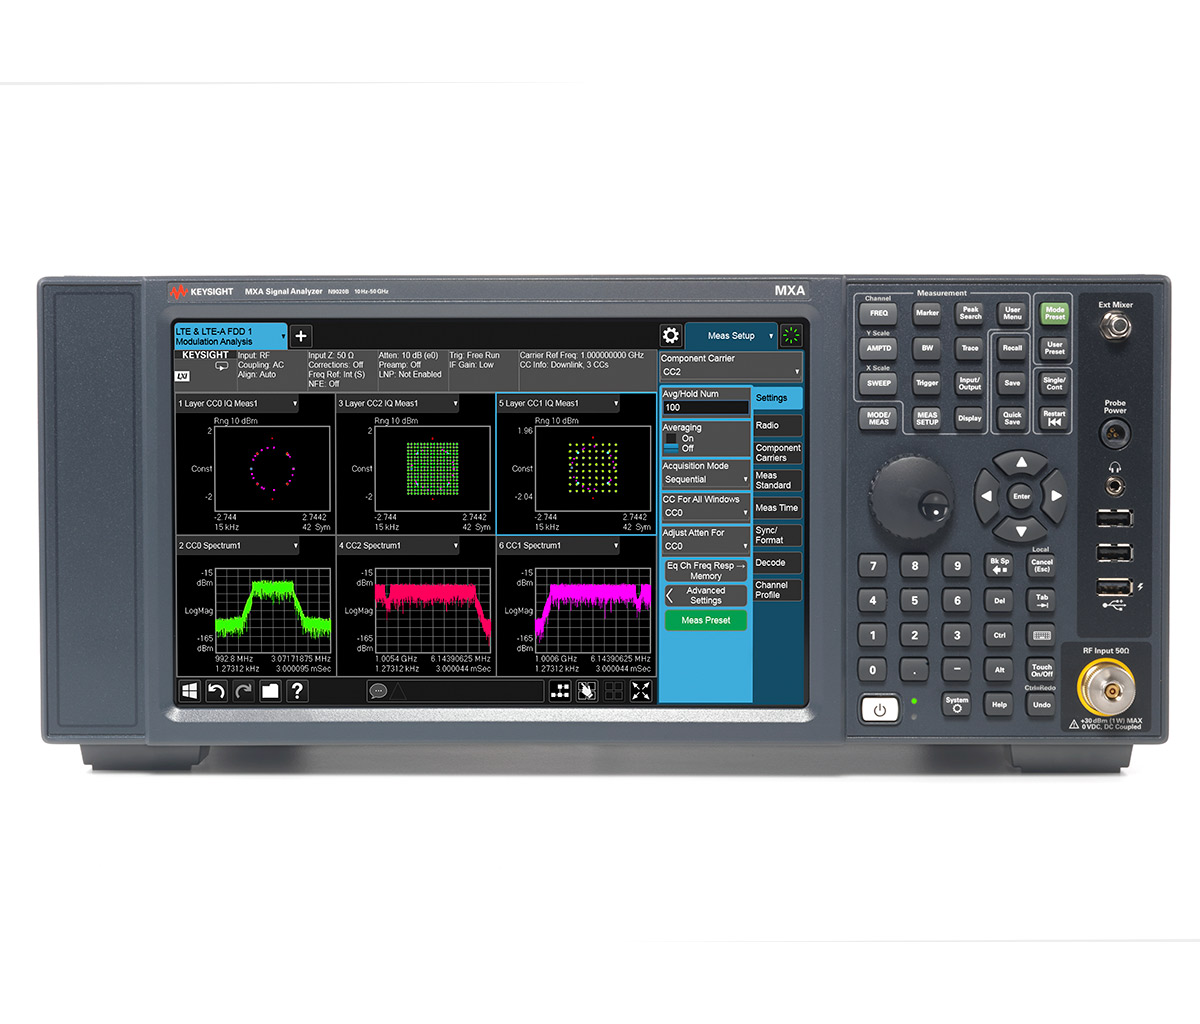Open the '2 CC0 Spectrum1' window dropdown
Screen dimensions: 1200x1024
[238, 546]
